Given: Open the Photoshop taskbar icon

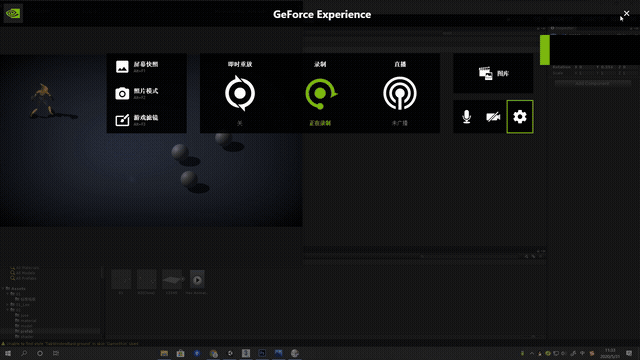Looking at the screenshot, I should 262,353.
